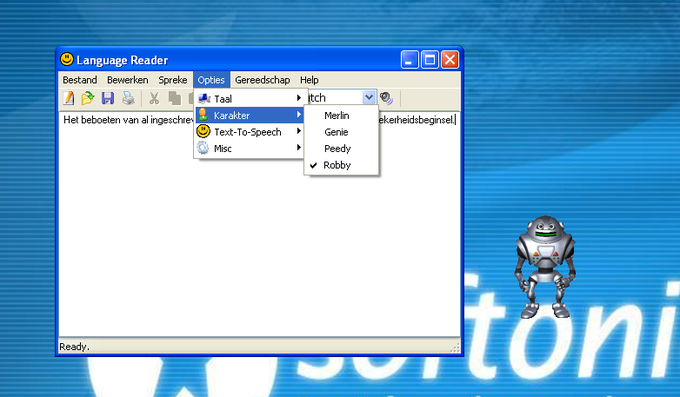This screenshot has height=397, width=680.
Task: Expand the language dropdown arrow
Action: coord(369,98)
